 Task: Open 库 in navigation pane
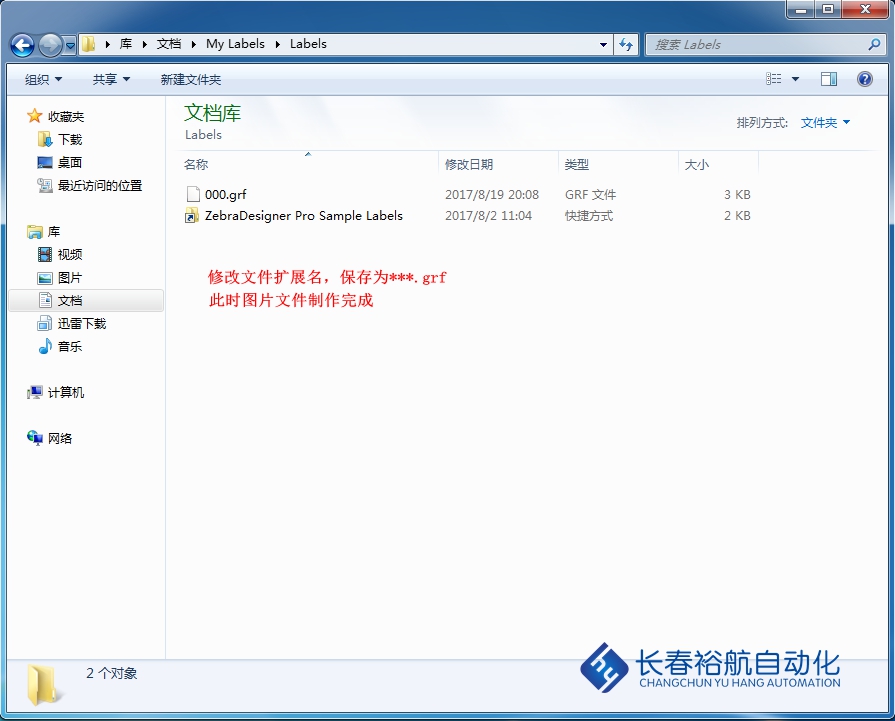[x=54, y=231]
